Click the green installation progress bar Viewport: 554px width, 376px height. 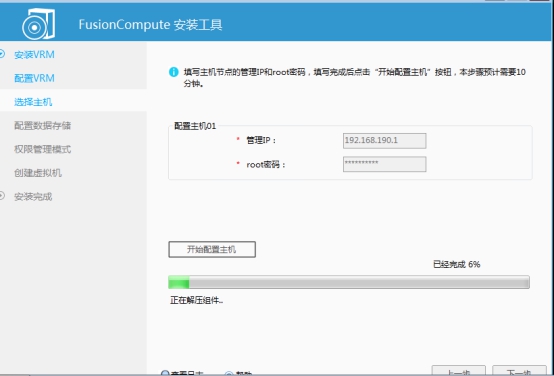tap(349, 282)
